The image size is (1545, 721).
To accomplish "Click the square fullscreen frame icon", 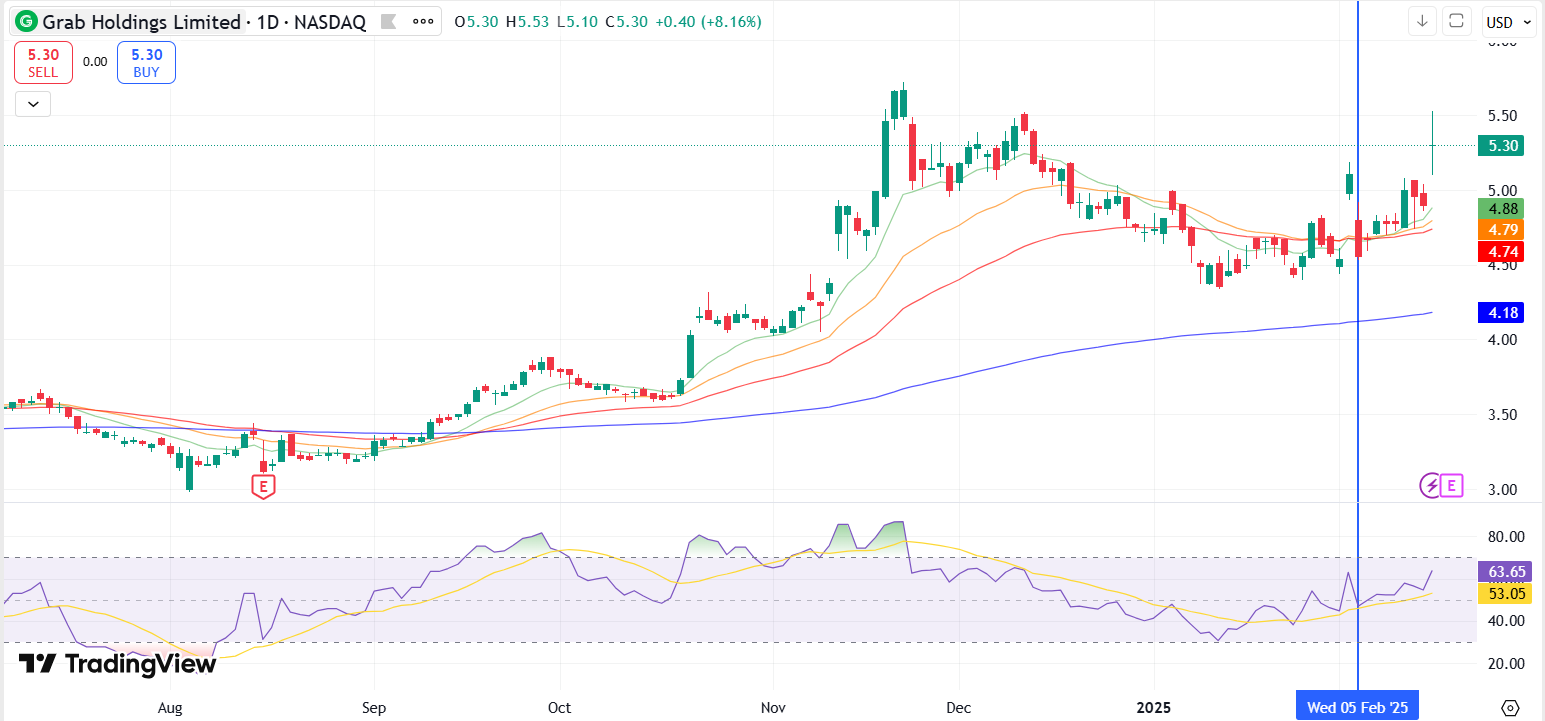I will [1457, 21].
